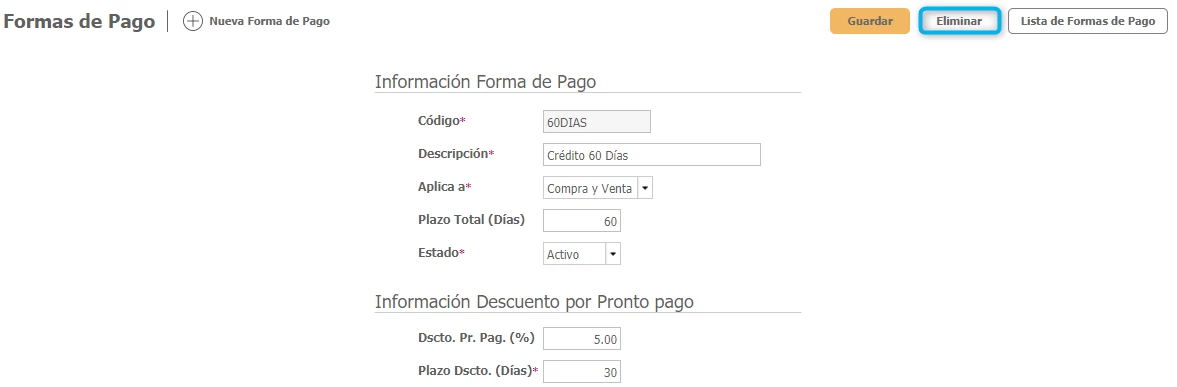The width and height of the screenshot is (1177, 387).
Task: Click the Descripción label text
Action: coord(453,154)
